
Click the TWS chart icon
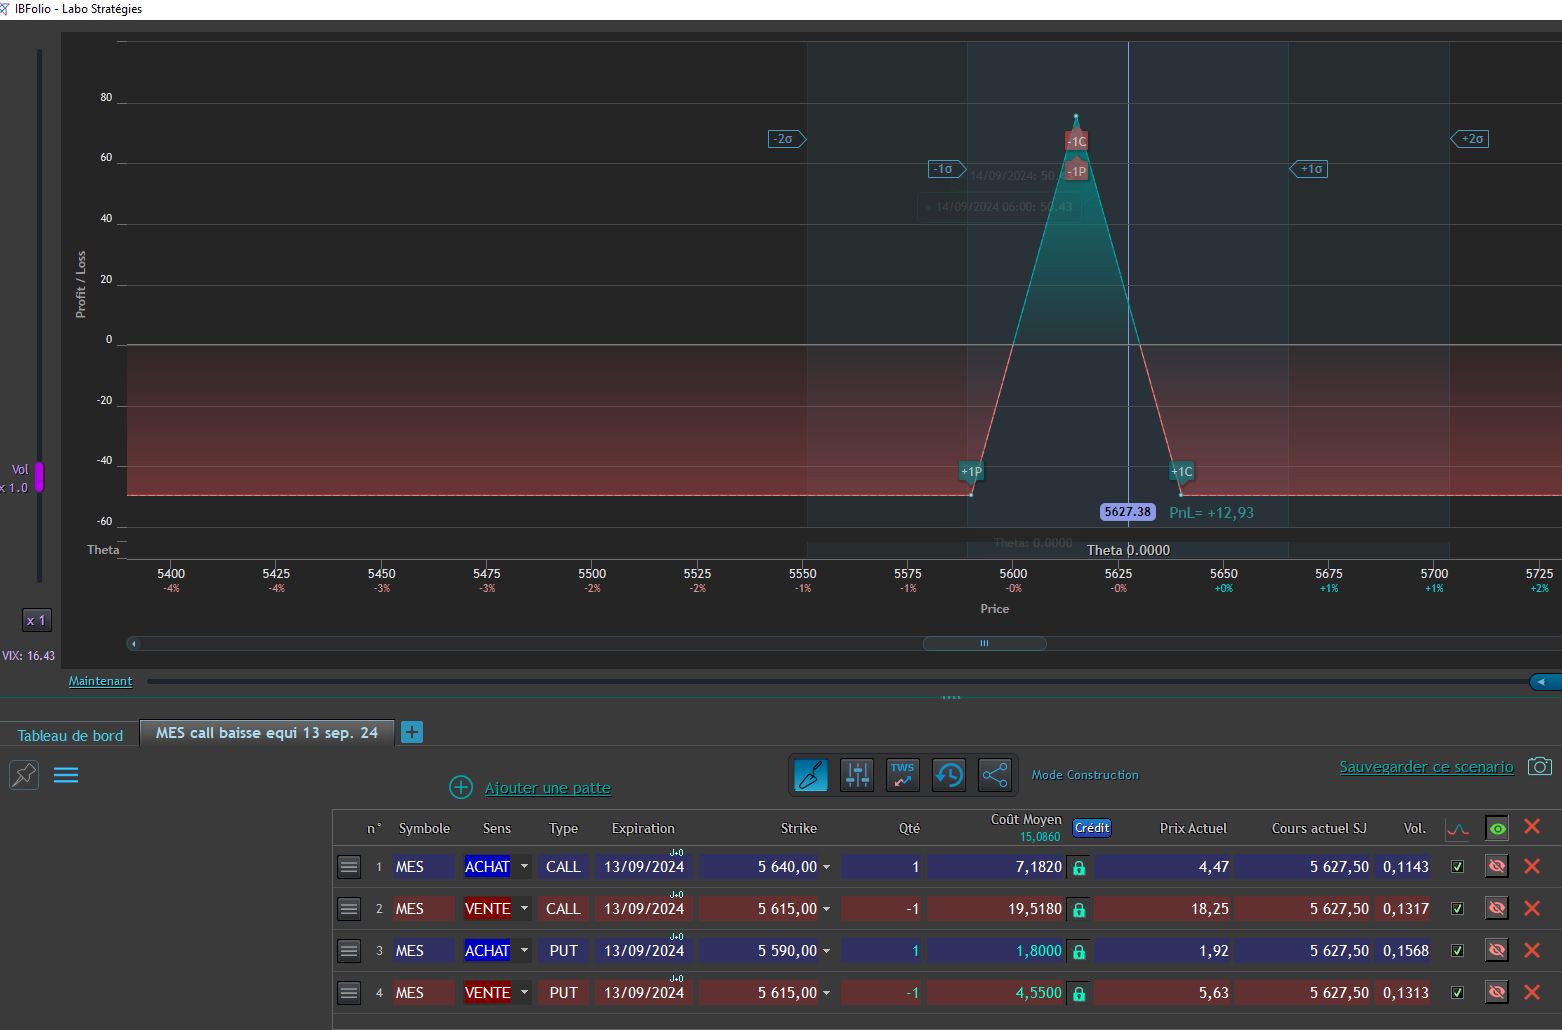coord(903,775)
